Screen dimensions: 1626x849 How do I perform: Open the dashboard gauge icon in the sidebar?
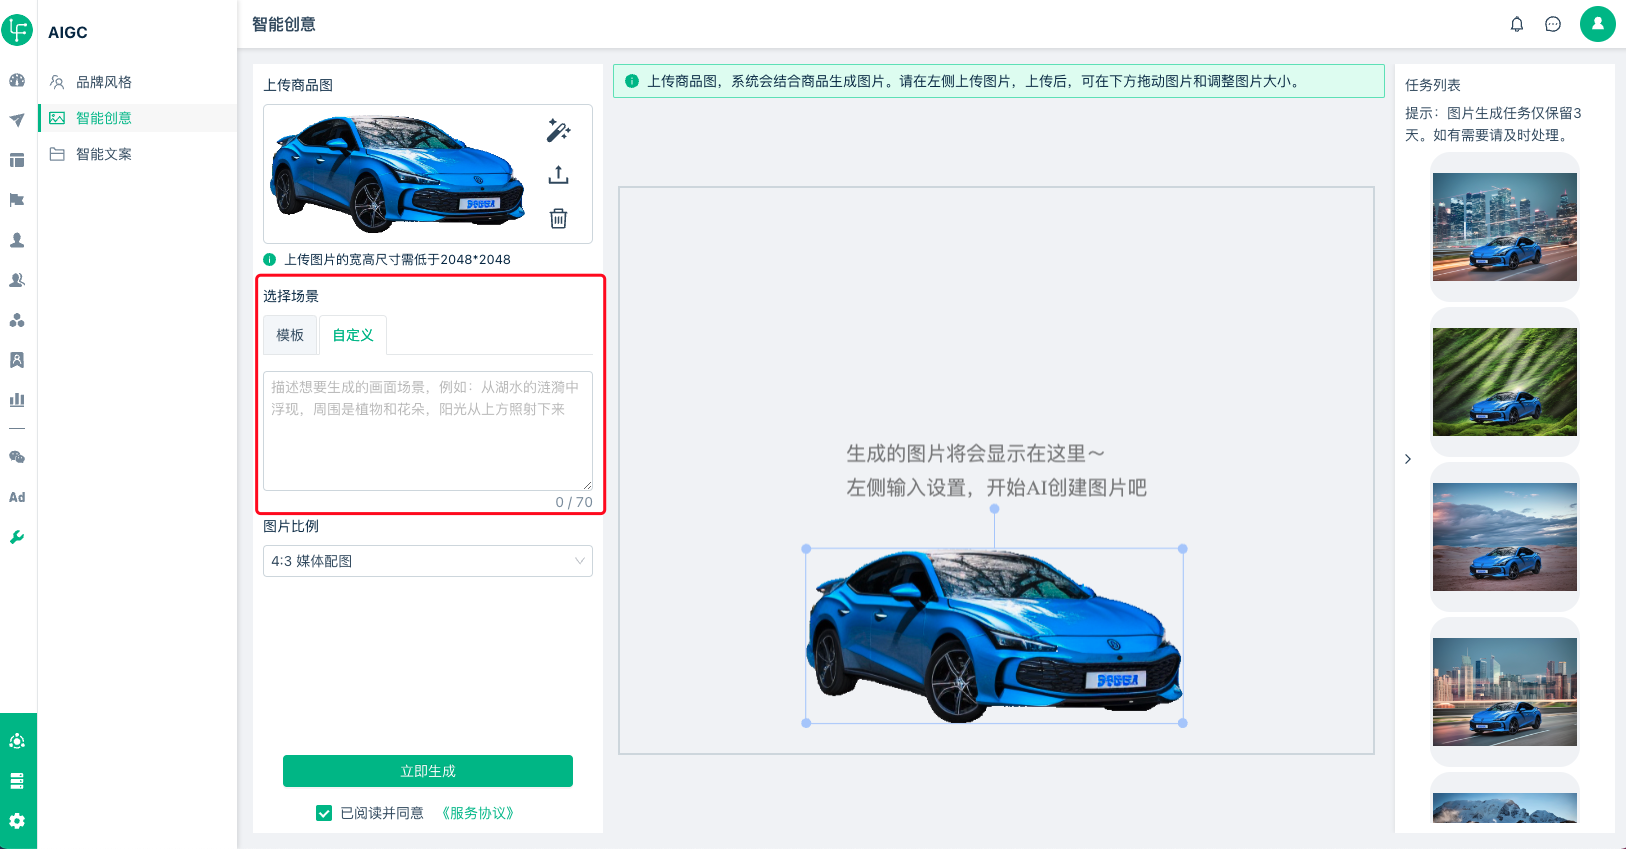[17, 80]
